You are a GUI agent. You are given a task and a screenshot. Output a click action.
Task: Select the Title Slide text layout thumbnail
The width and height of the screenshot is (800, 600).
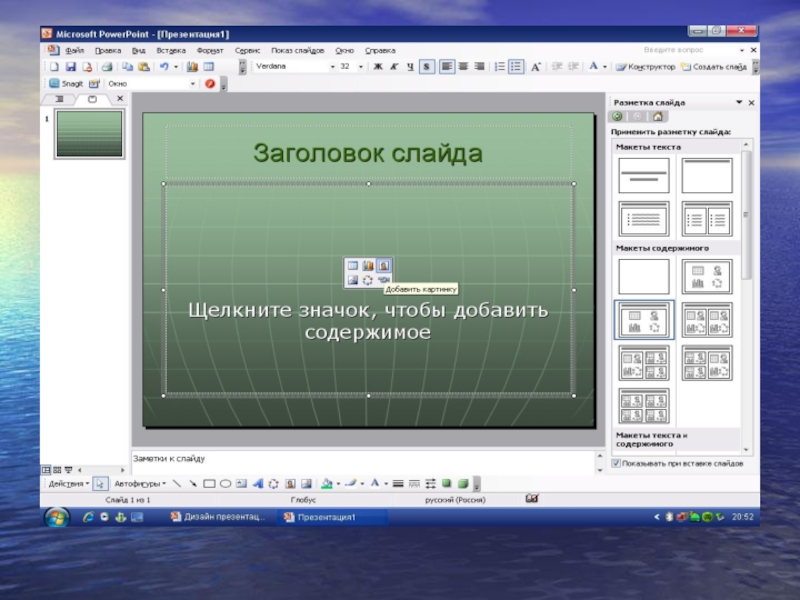(x=644, y=176)
